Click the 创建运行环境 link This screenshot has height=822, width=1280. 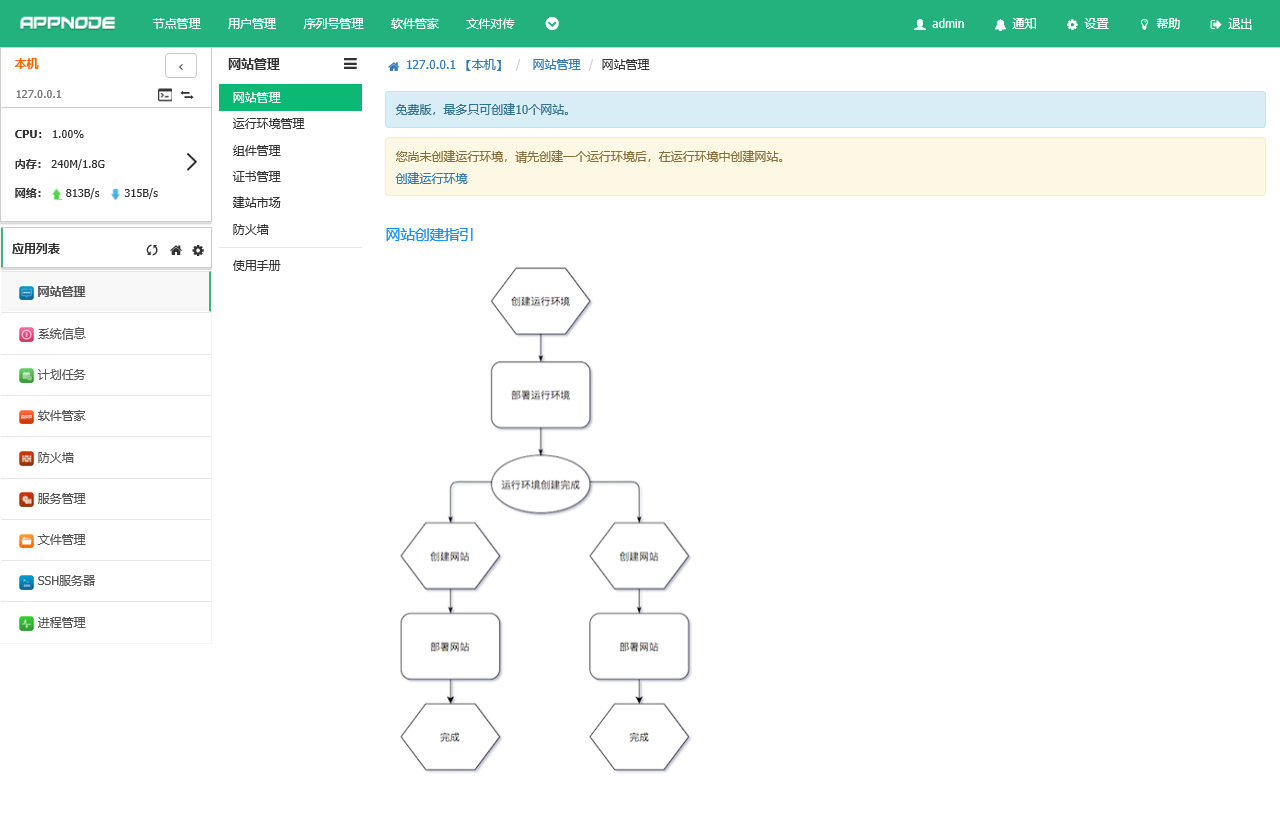point(431,179)
